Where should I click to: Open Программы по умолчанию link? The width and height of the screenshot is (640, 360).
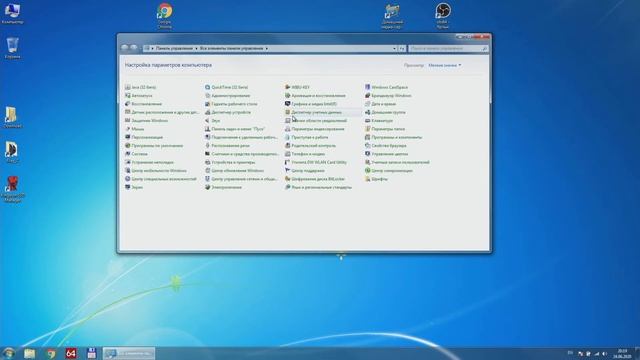pos(157,146)
